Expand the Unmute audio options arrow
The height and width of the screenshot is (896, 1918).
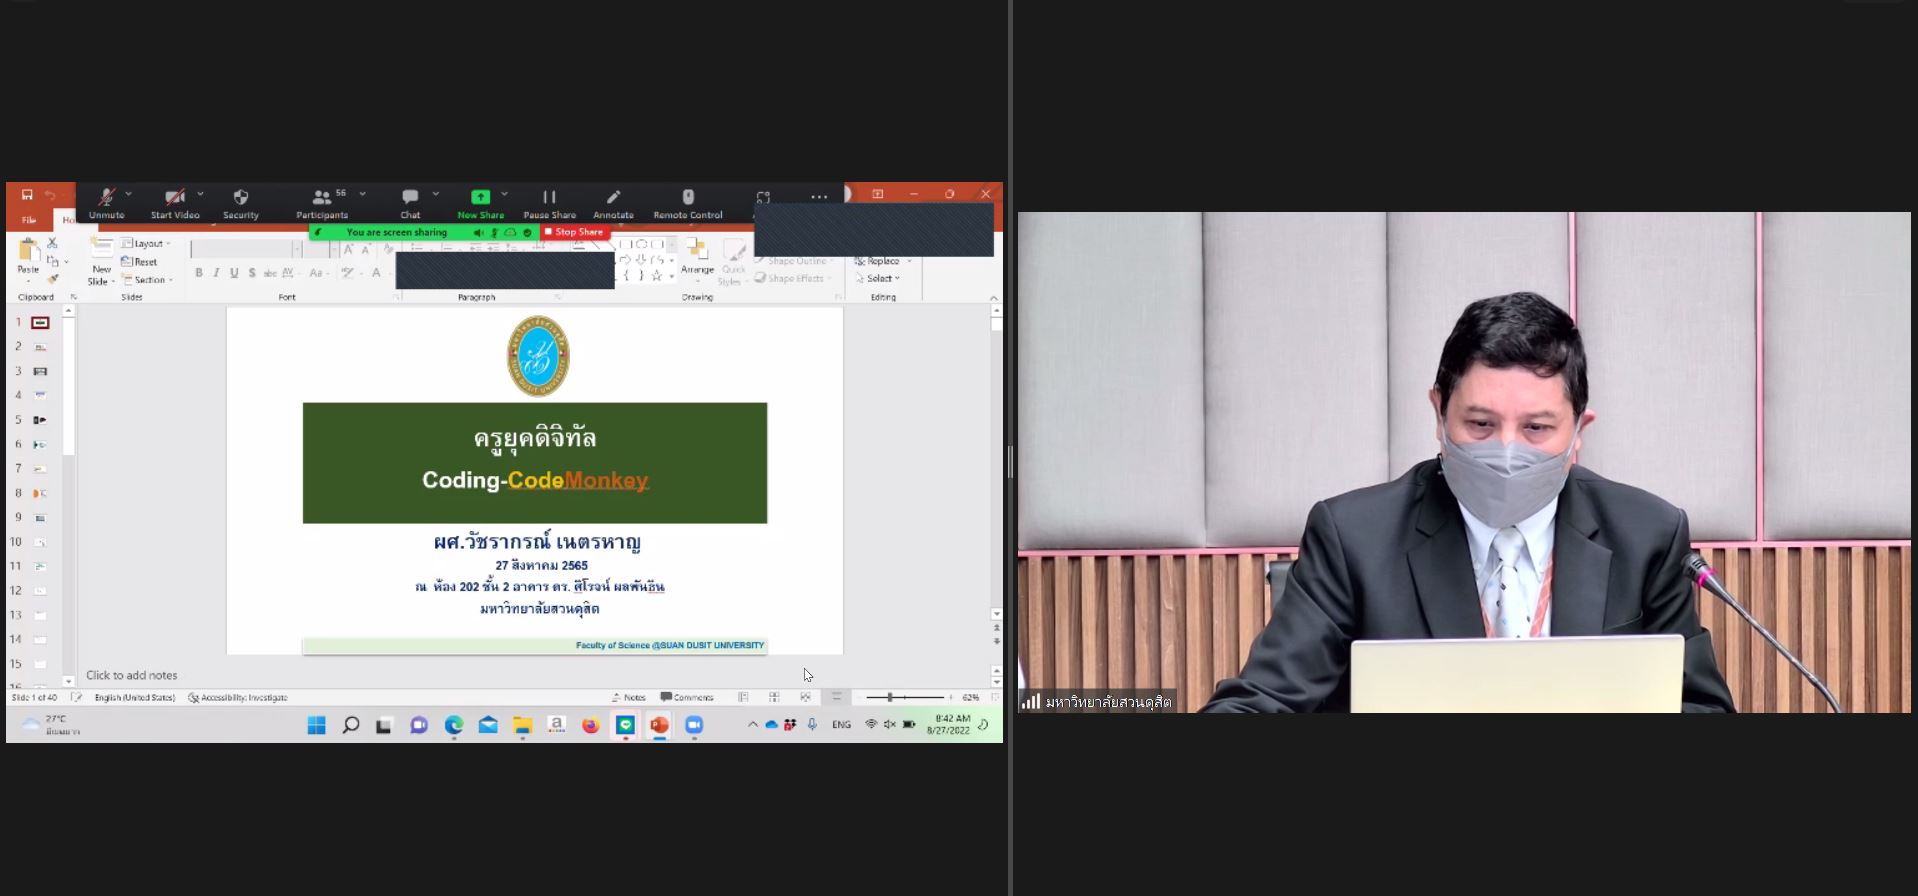point(129,193)
